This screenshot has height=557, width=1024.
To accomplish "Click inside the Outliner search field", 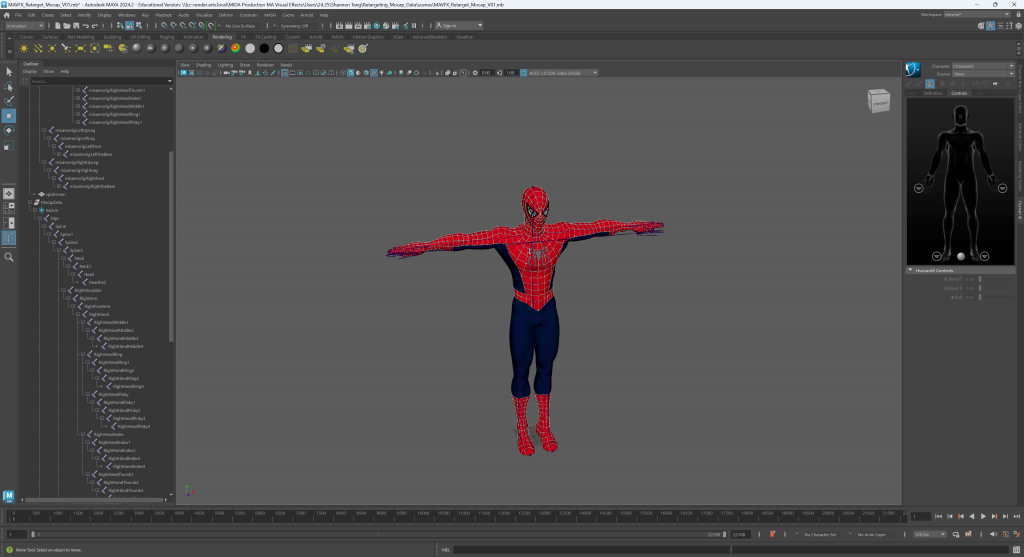I will (x=98, y=82).
